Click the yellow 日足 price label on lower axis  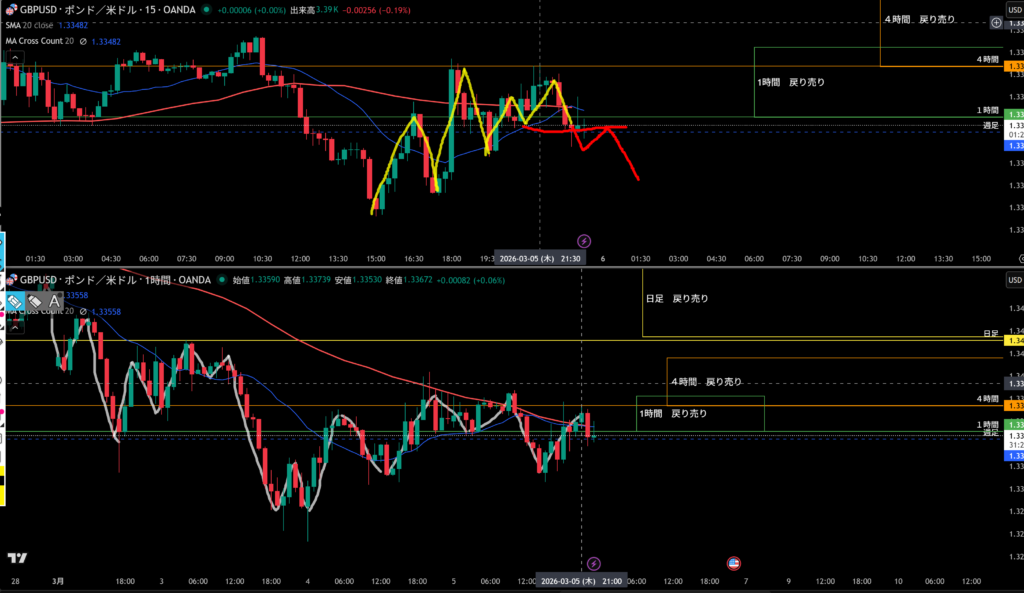click(1014, 341)
